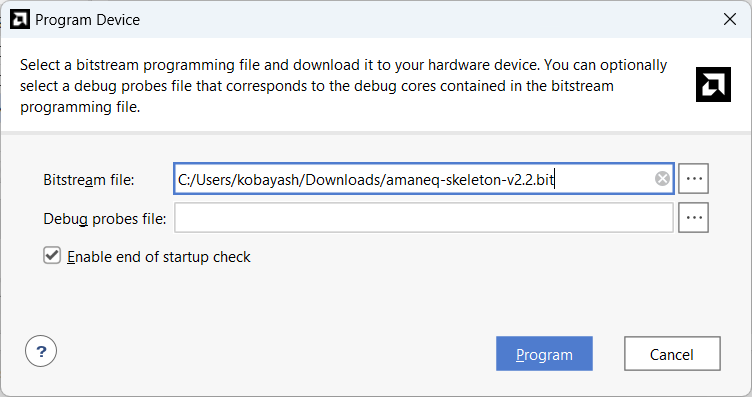
Task: Clear the Bitstream file path field
Action: 662,179
